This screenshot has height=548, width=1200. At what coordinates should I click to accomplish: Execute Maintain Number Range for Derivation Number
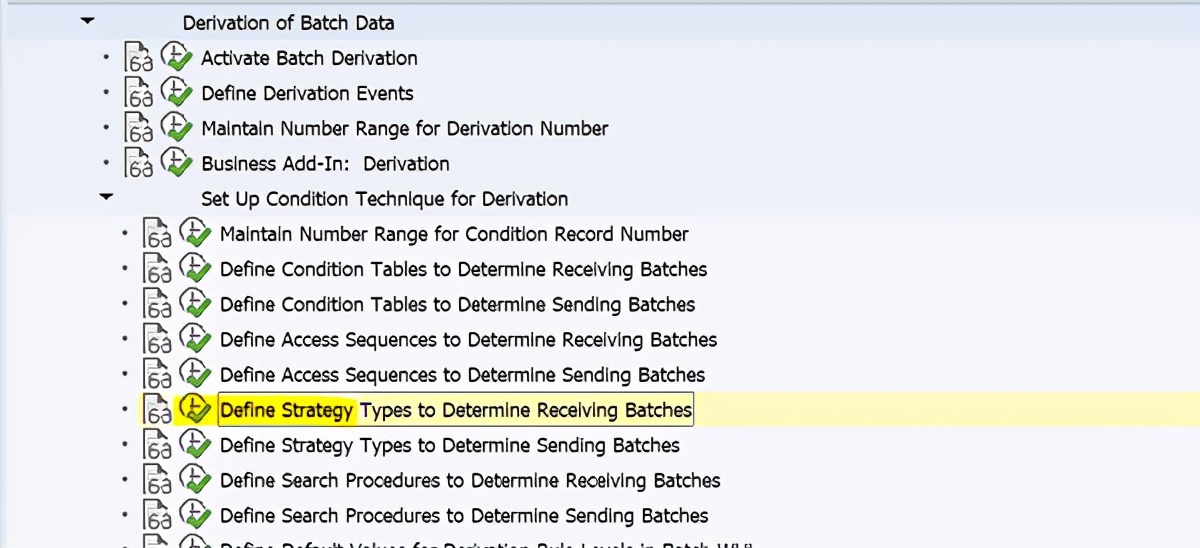[x=176, y=128]
